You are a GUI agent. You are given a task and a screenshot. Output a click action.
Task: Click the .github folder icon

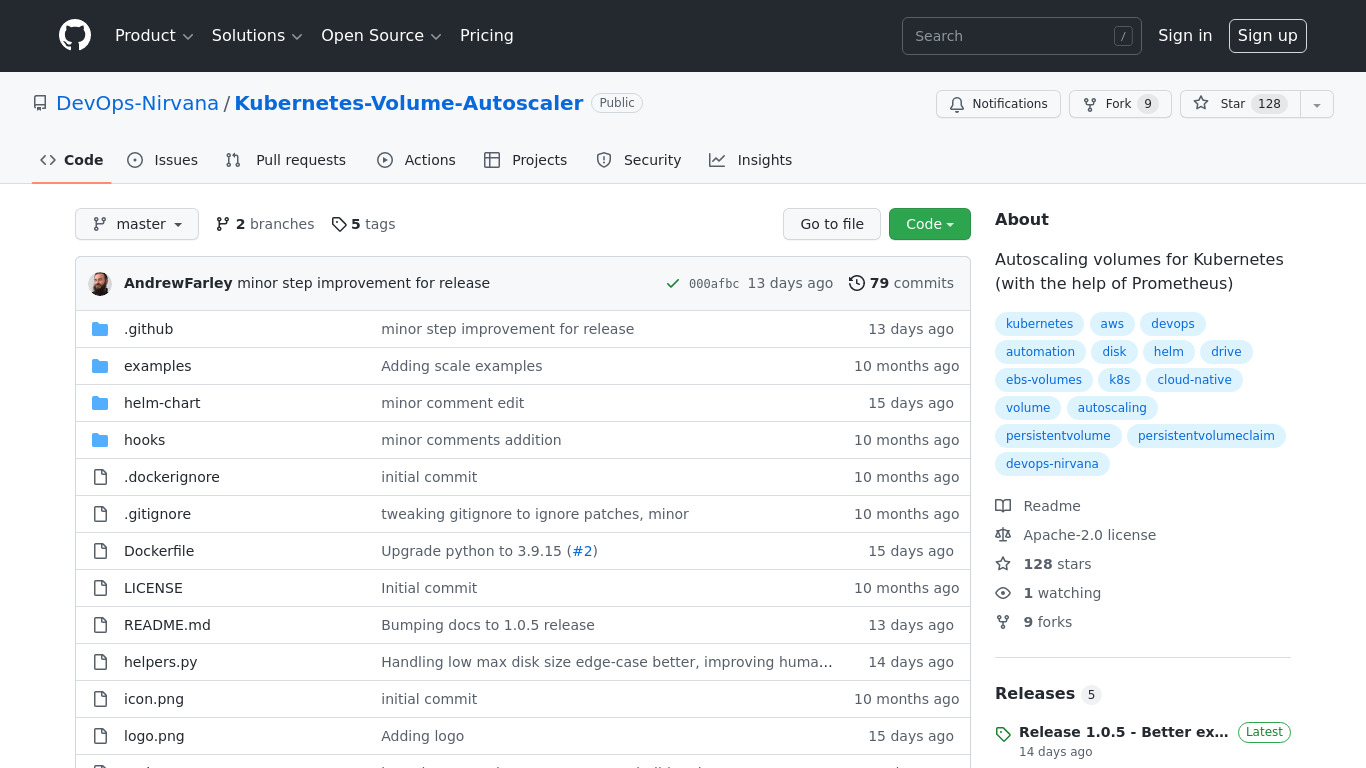[100, 329]
